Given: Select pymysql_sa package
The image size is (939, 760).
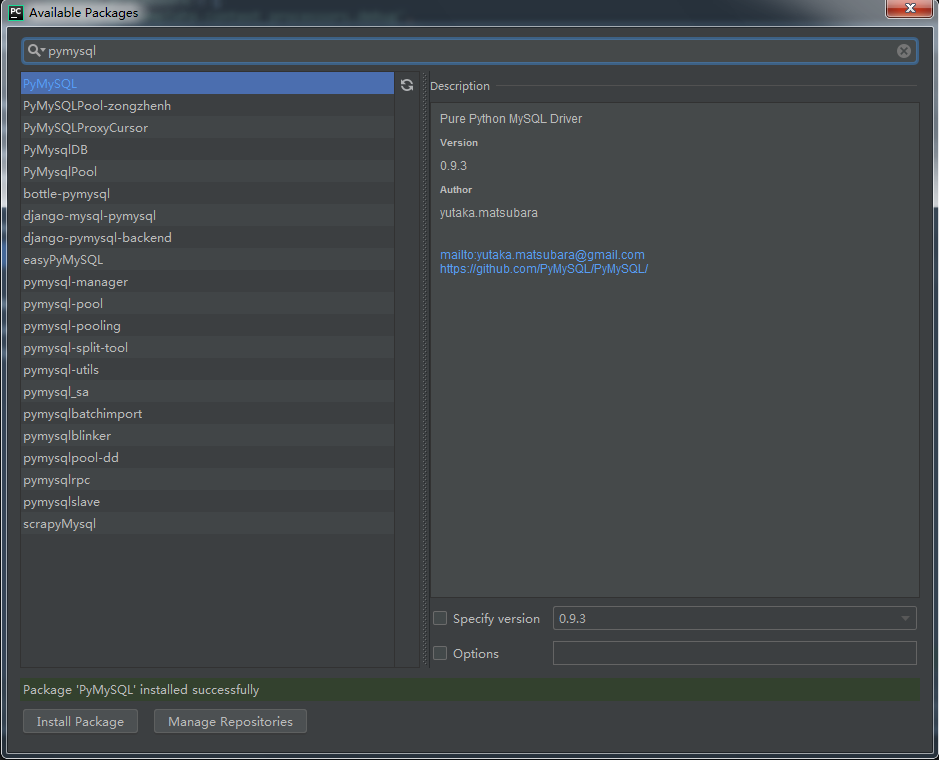Looking at the screenshot, I should coord(207,392).
